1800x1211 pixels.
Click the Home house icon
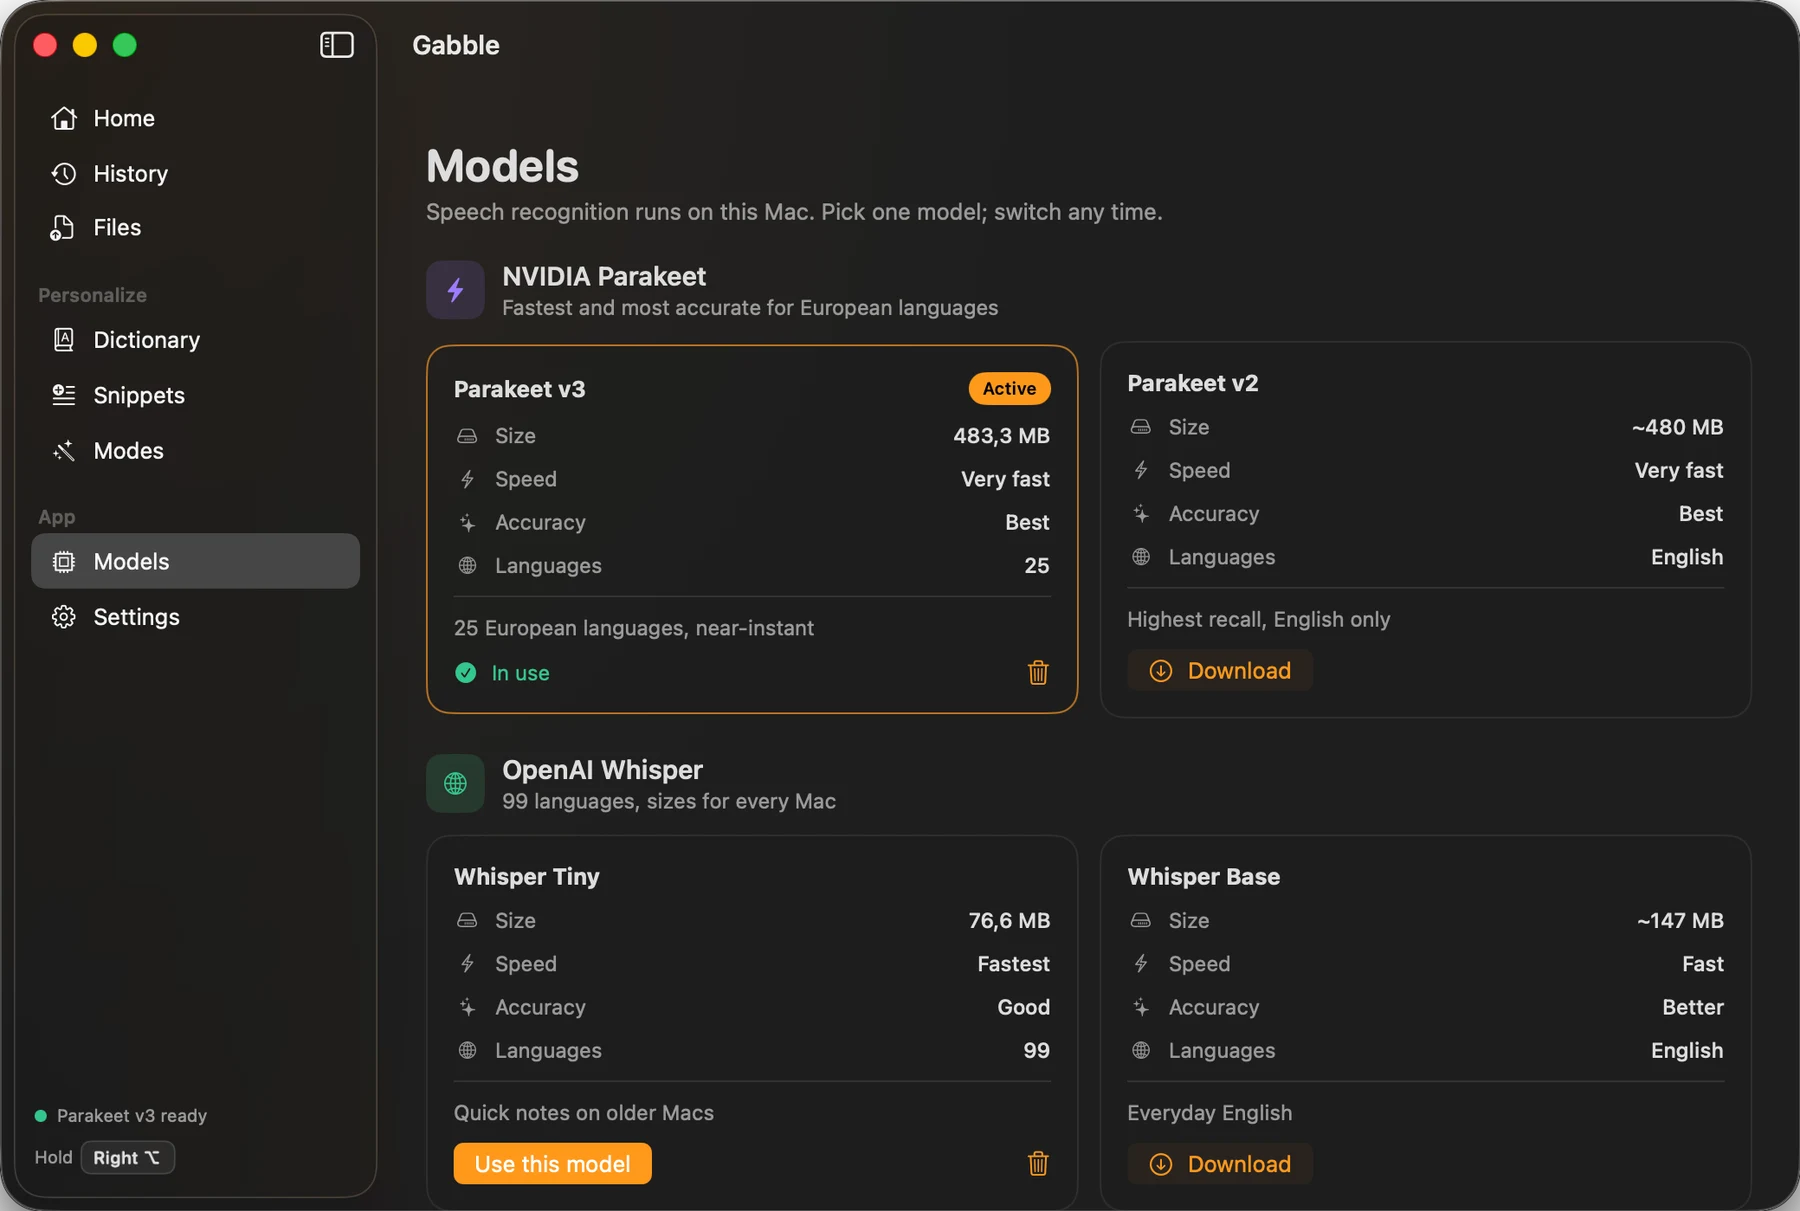coord(64,118)
